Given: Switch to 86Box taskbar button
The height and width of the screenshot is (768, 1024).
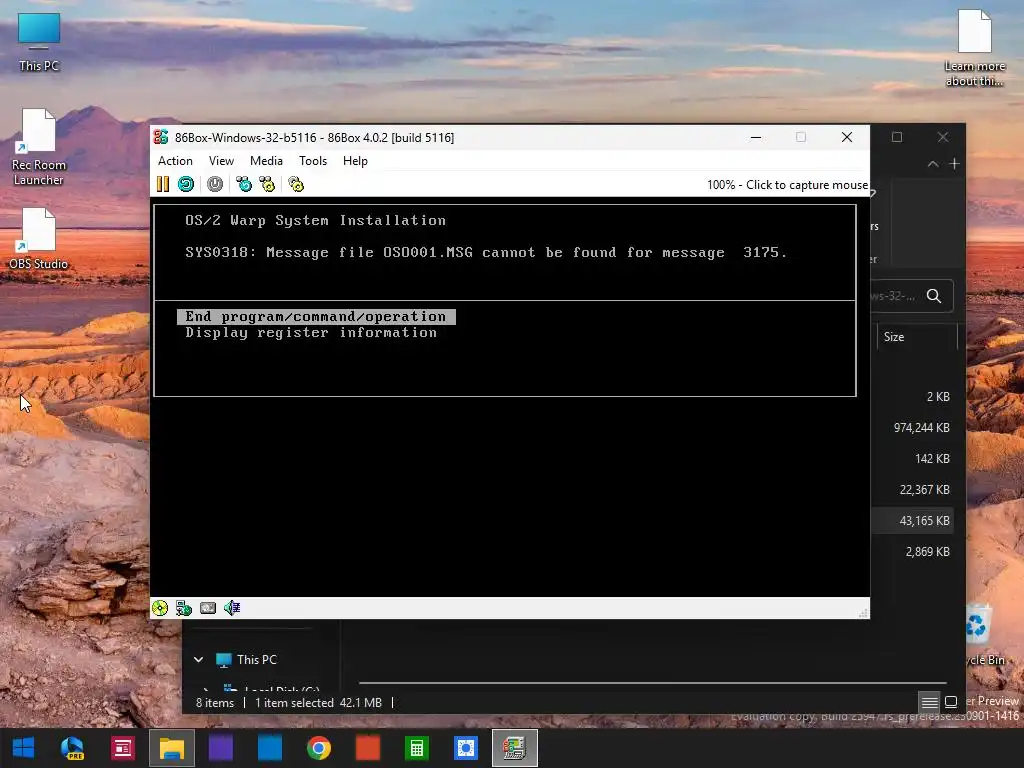Looking at the screenshot, I should click(x=515, y=748).
